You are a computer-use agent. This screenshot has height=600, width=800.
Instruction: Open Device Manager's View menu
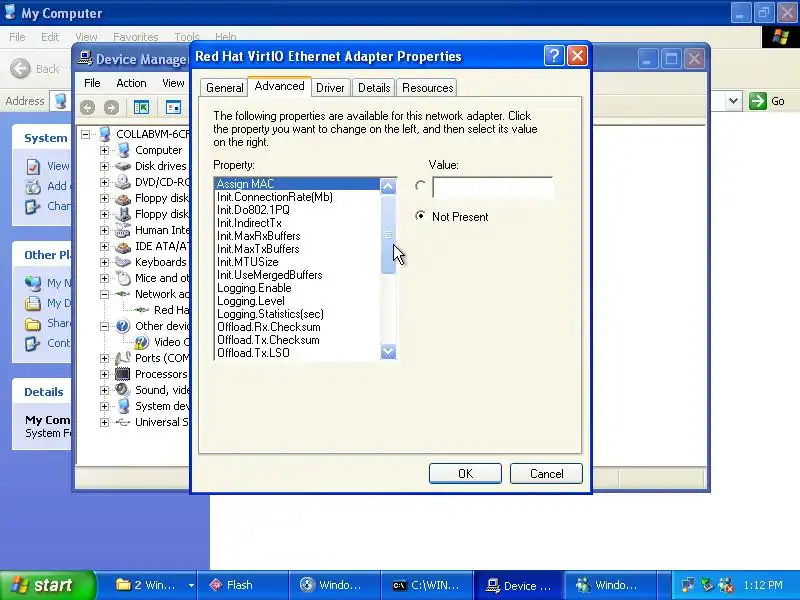coord(173,83)
